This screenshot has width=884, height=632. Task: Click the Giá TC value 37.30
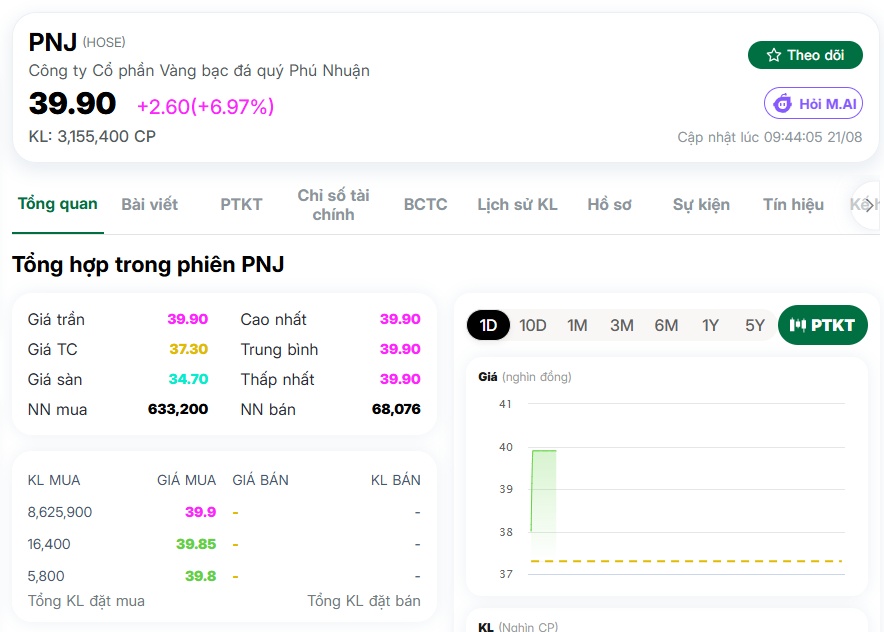189,350
